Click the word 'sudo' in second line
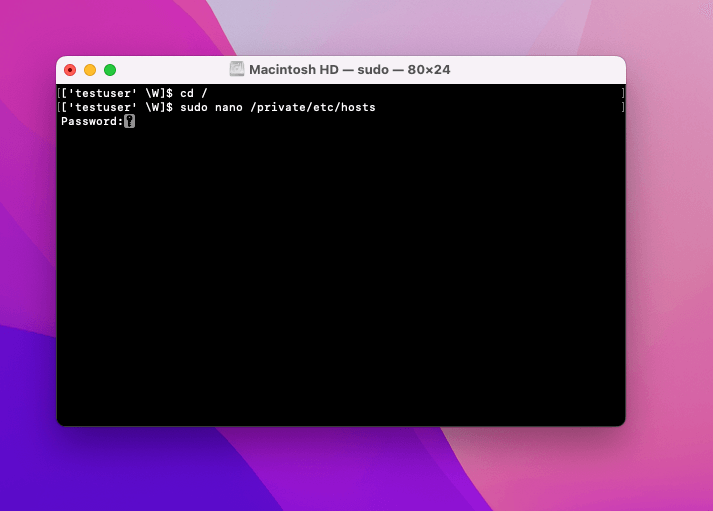Image resolution: width=713 pixels, height=511 pixels. coord(194,107)
